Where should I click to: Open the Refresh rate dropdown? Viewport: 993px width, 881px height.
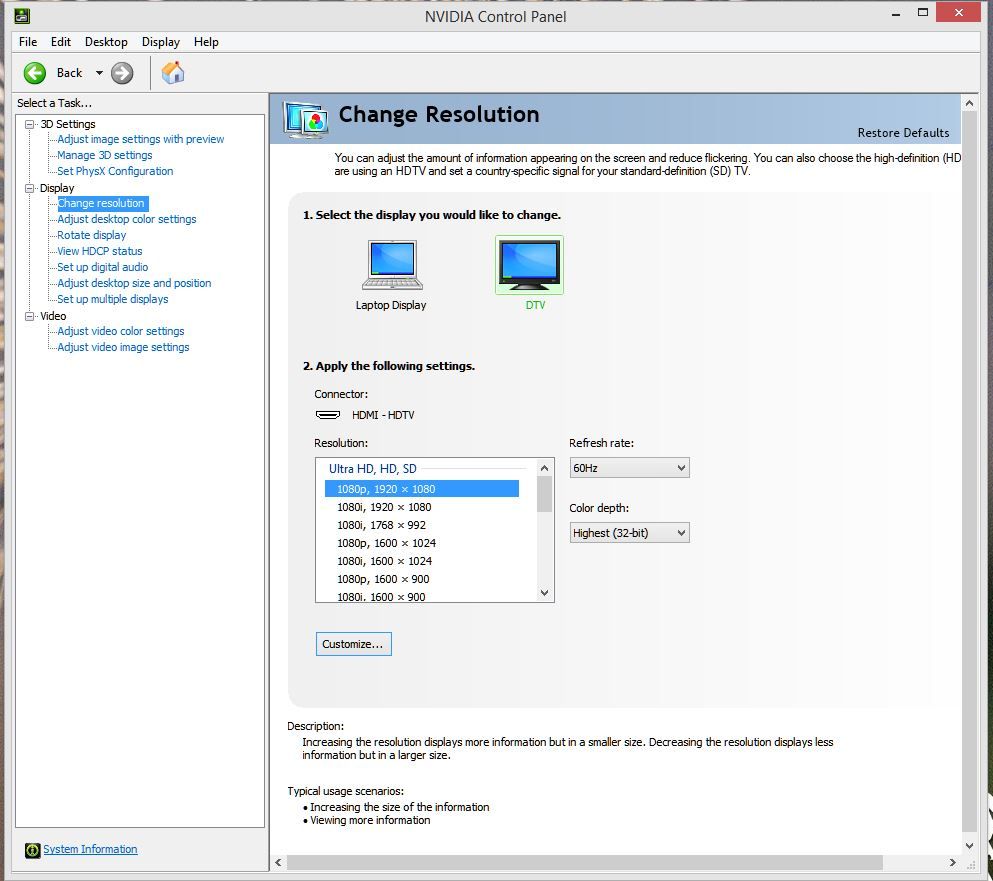point(629,468)
